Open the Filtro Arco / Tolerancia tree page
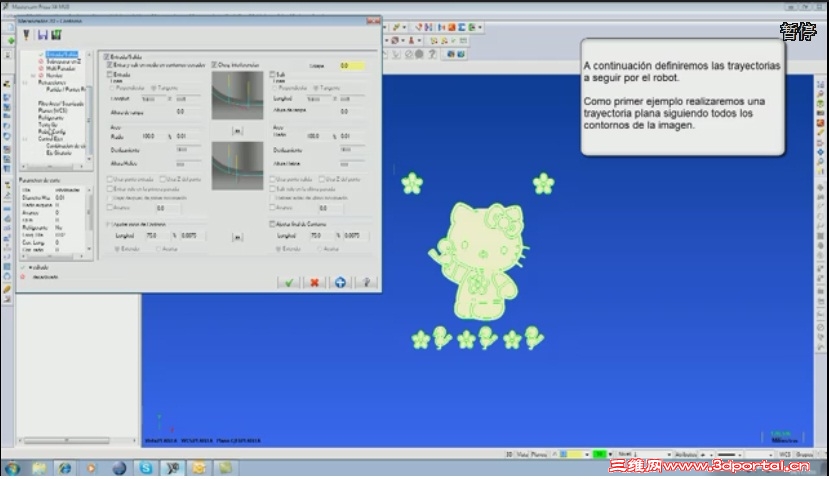829x479 pixels. (x=61, y=104)
